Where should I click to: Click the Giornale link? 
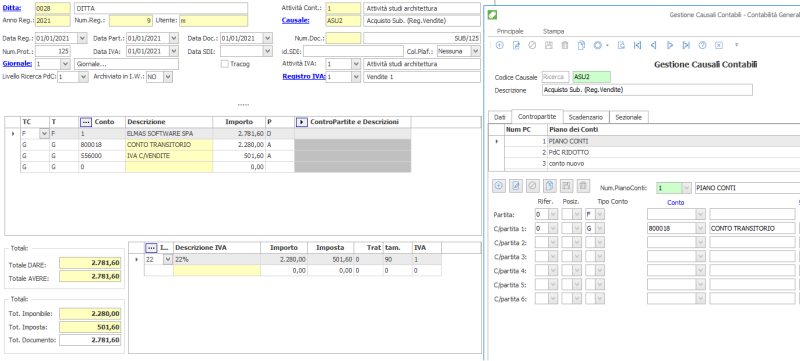pos(17,64)
